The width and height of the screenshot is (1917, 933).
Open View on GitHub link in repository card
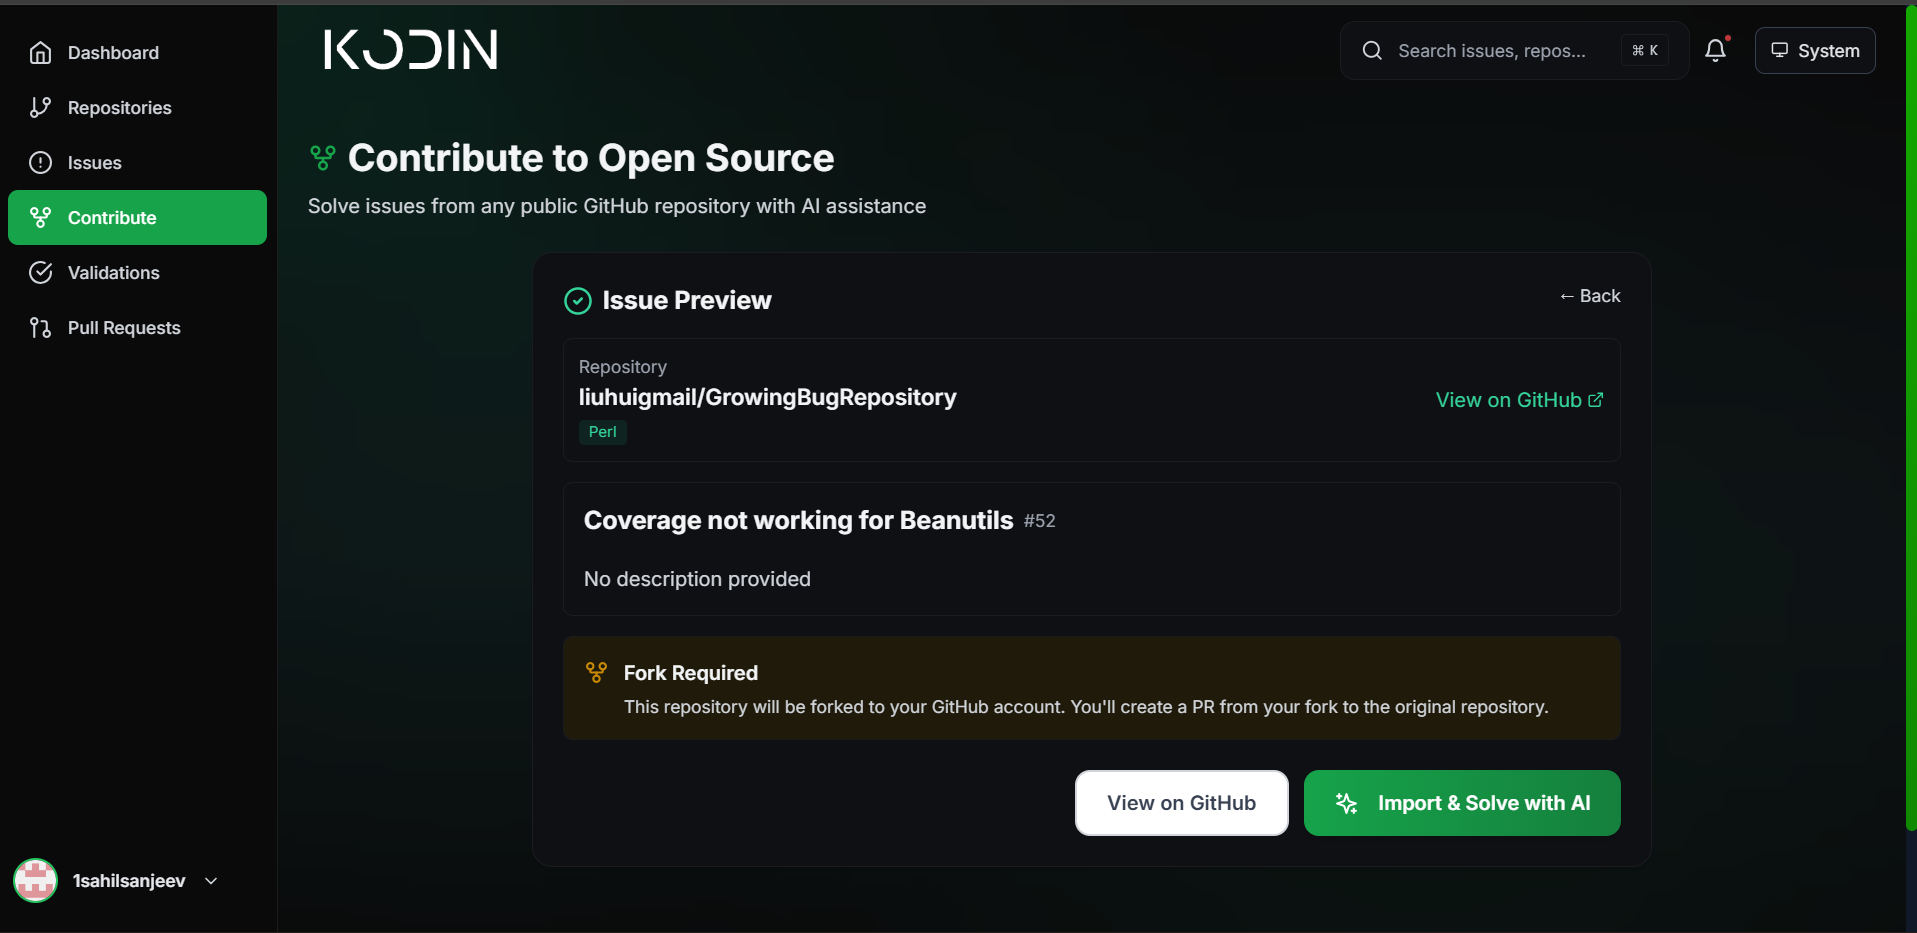(1519, 400)
